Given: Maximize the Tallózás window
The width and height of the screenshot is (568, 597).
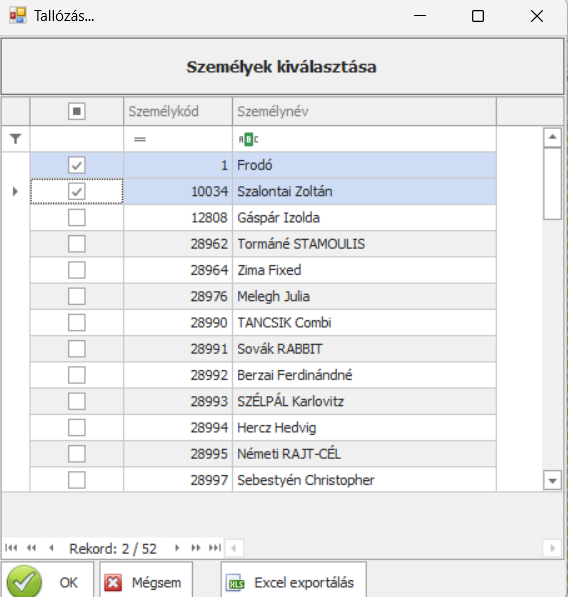Looking at the screenshot, I should point(478,16).
